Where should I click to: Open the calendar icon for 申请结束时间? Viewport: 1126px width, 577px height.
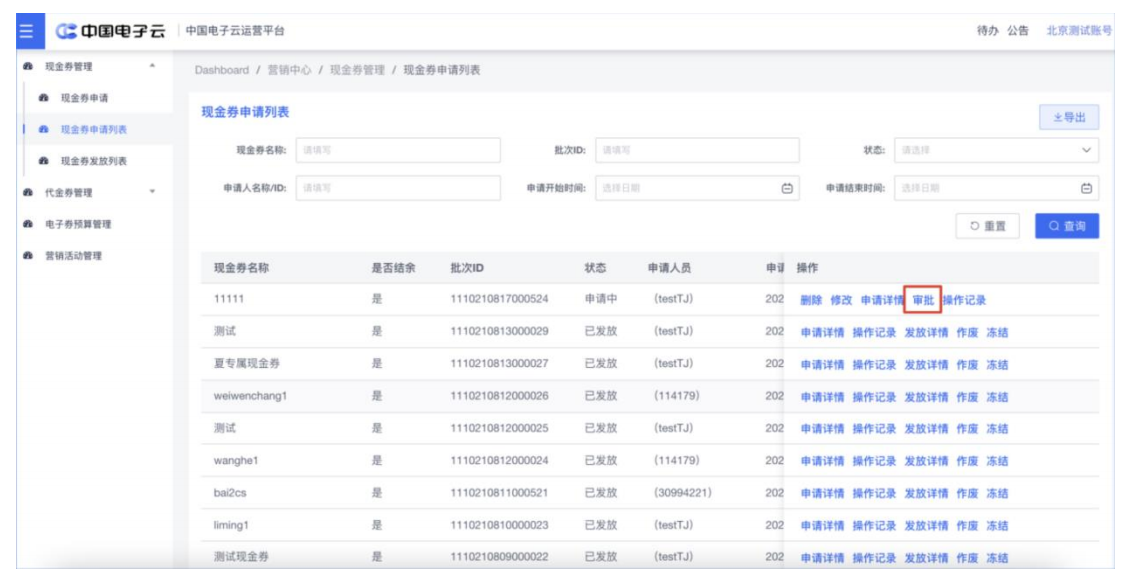[x=1087, y=188]
